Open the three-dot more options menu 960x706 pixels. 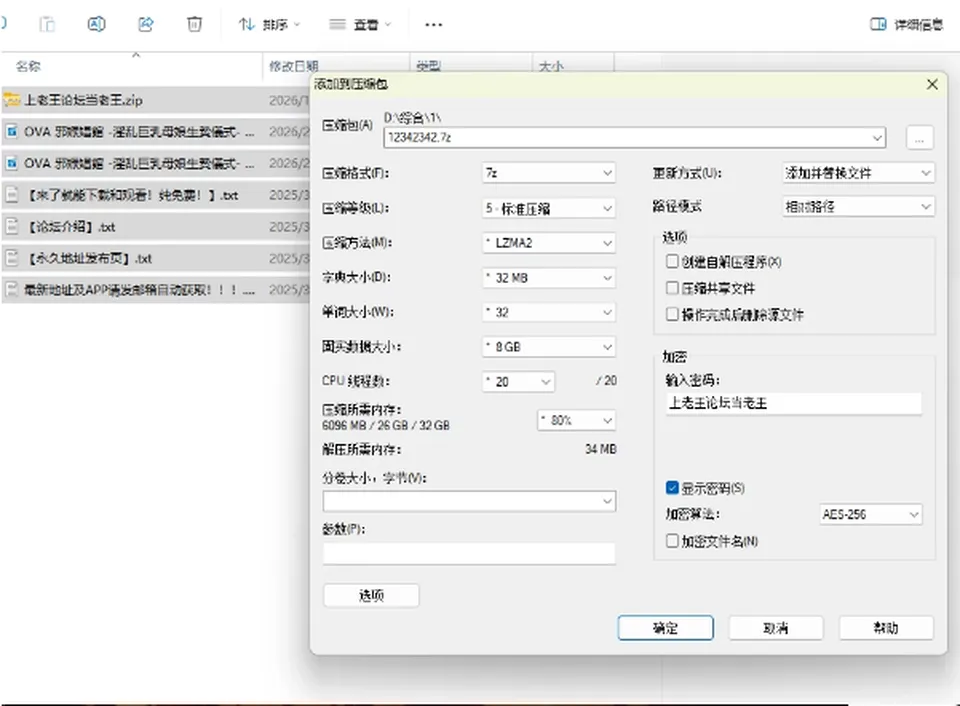433,24
